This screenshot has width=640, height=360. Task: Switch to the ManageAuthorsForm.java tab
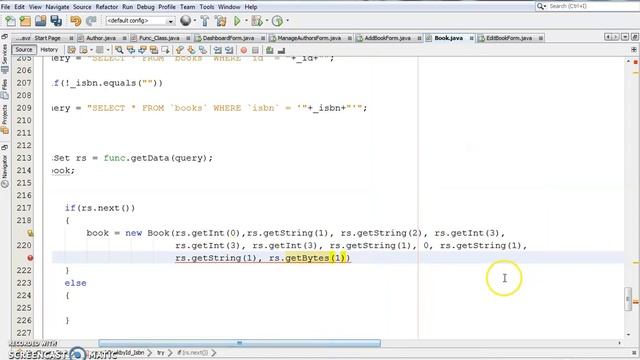(309, 38)
